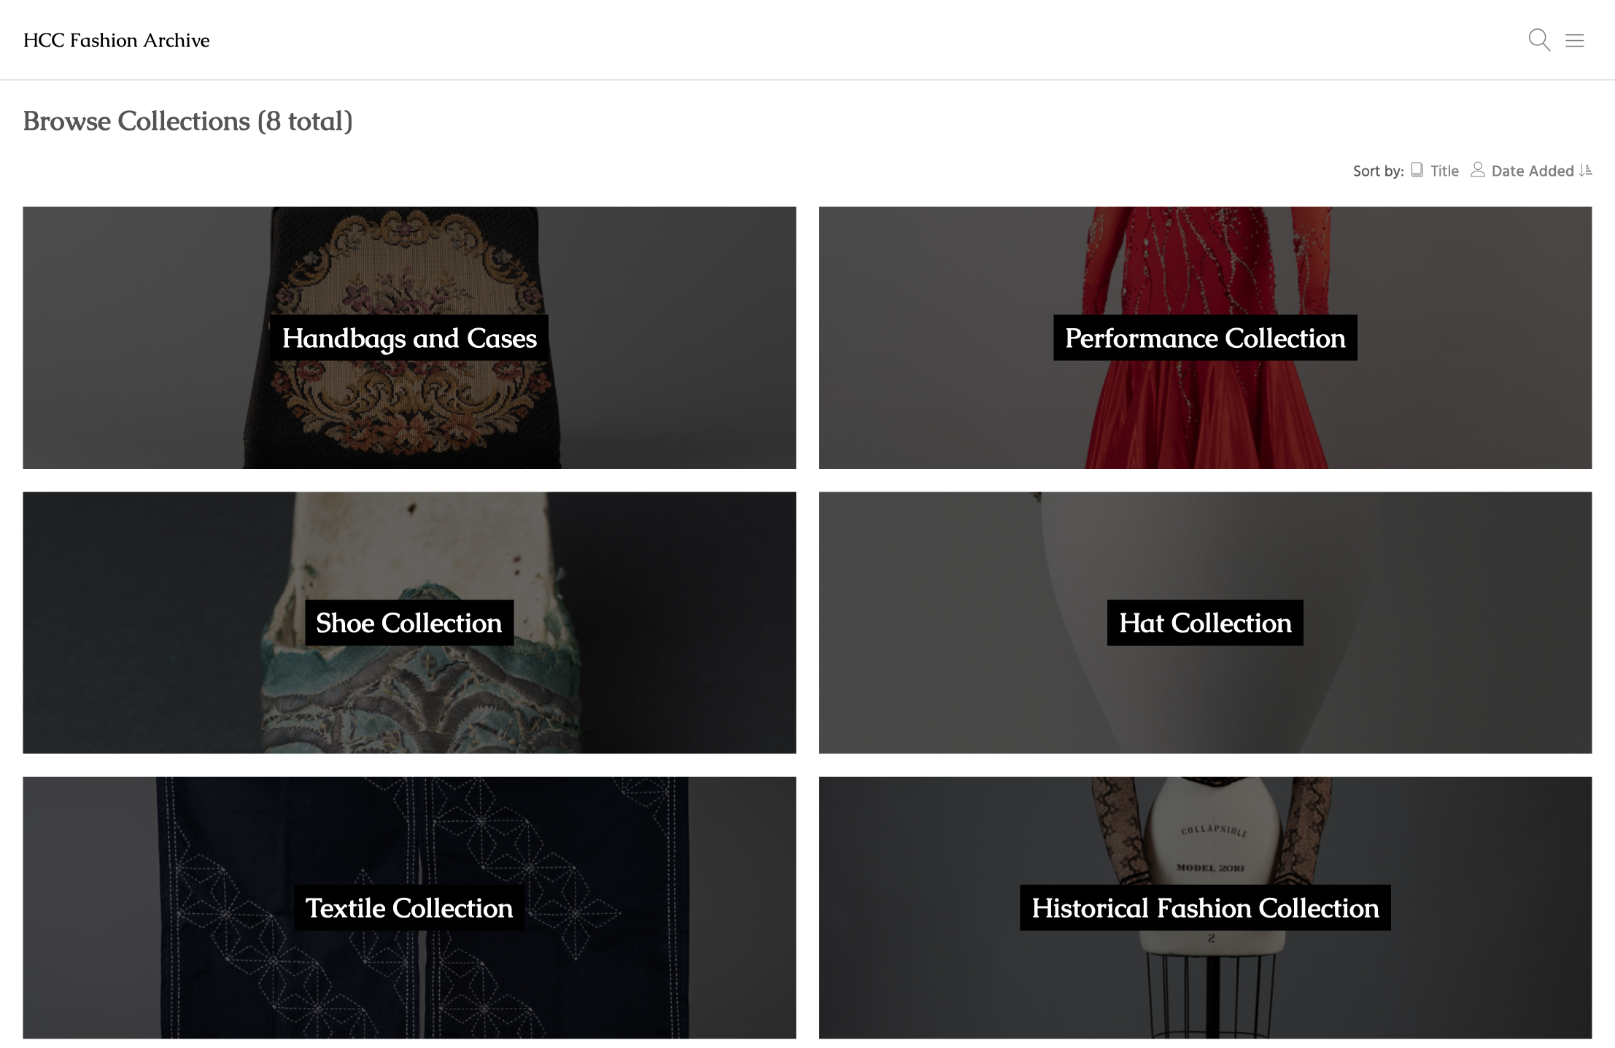
Task: Click the stitched navy textile image
Action: (x=409, y=990)
